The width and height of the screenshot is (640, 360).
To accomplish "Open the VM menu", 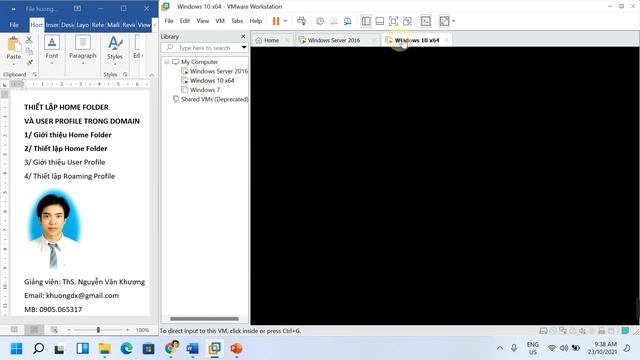I will (220, 21).
